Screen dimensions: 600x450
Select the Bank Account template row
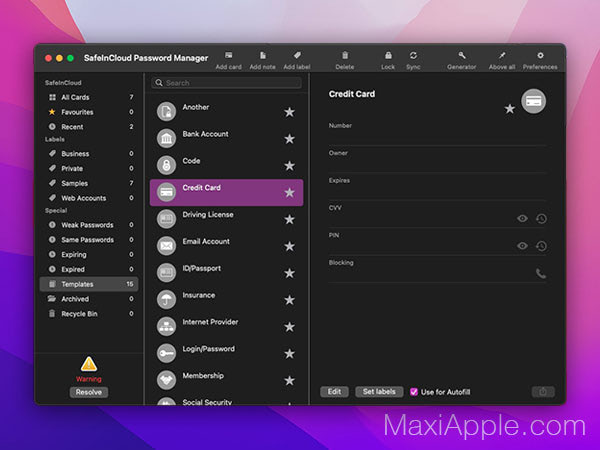point(227,139)
